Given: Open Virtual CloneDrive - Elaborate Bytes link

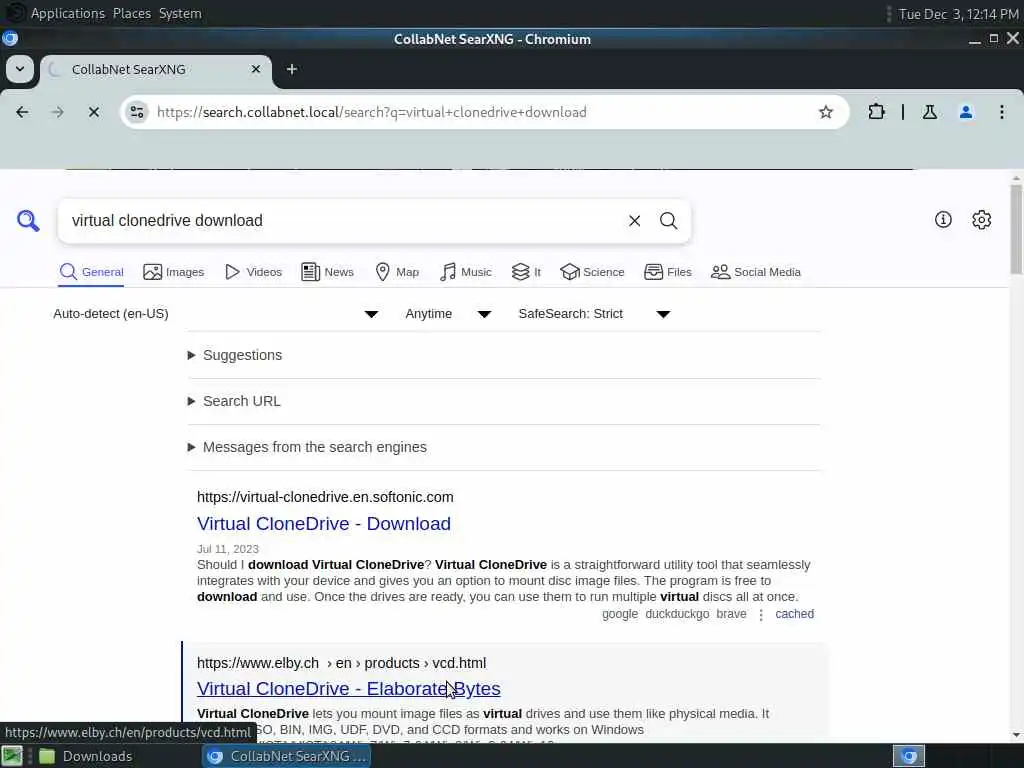Looking at the screenshot, I should [x=349, y=689].
